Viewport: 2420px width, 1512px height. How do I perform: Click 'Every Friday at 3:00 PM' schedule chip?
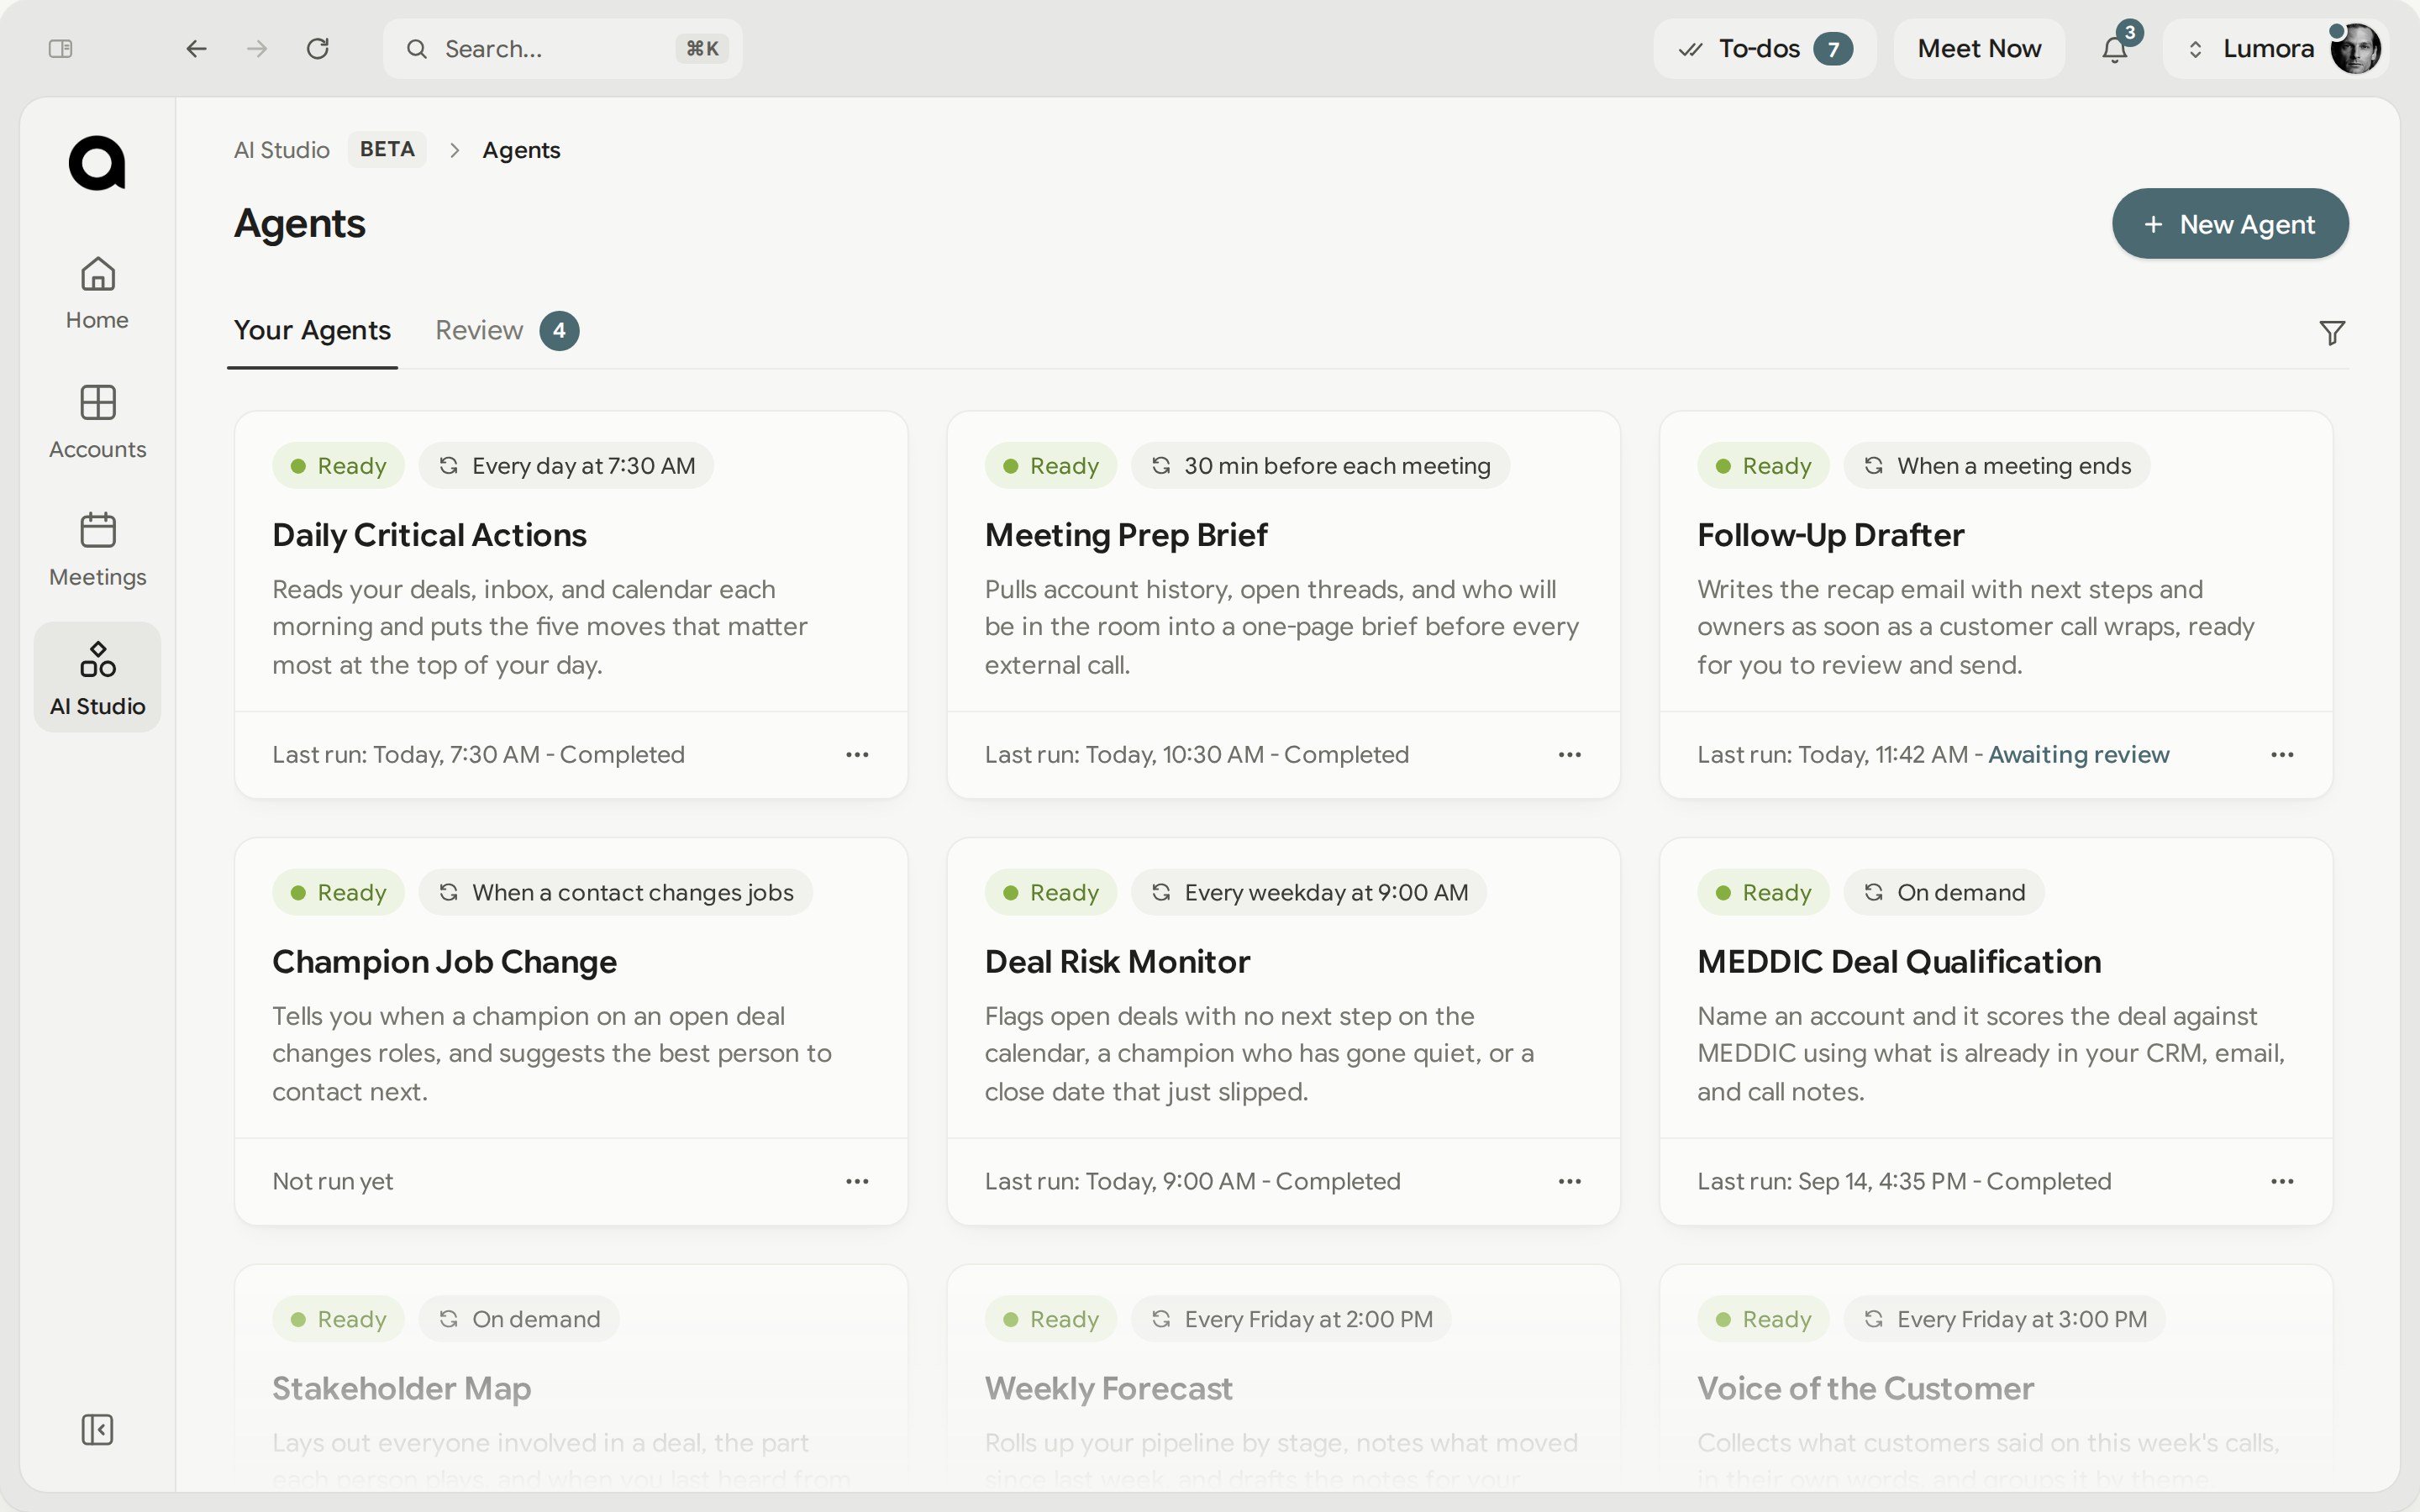coord(2005,1320)
